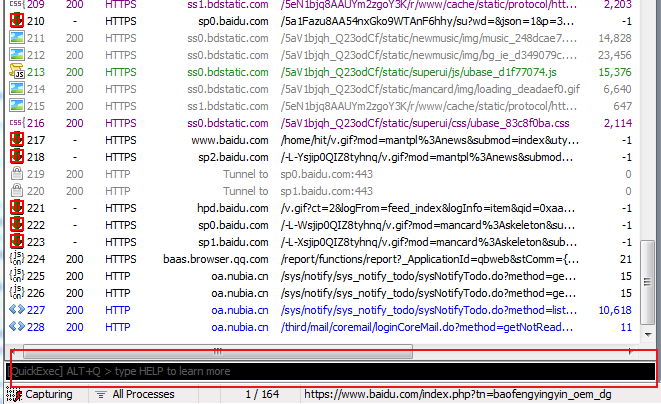
Task: Select the ubase_d1f77074.js URL
Action: pos(418,72)
